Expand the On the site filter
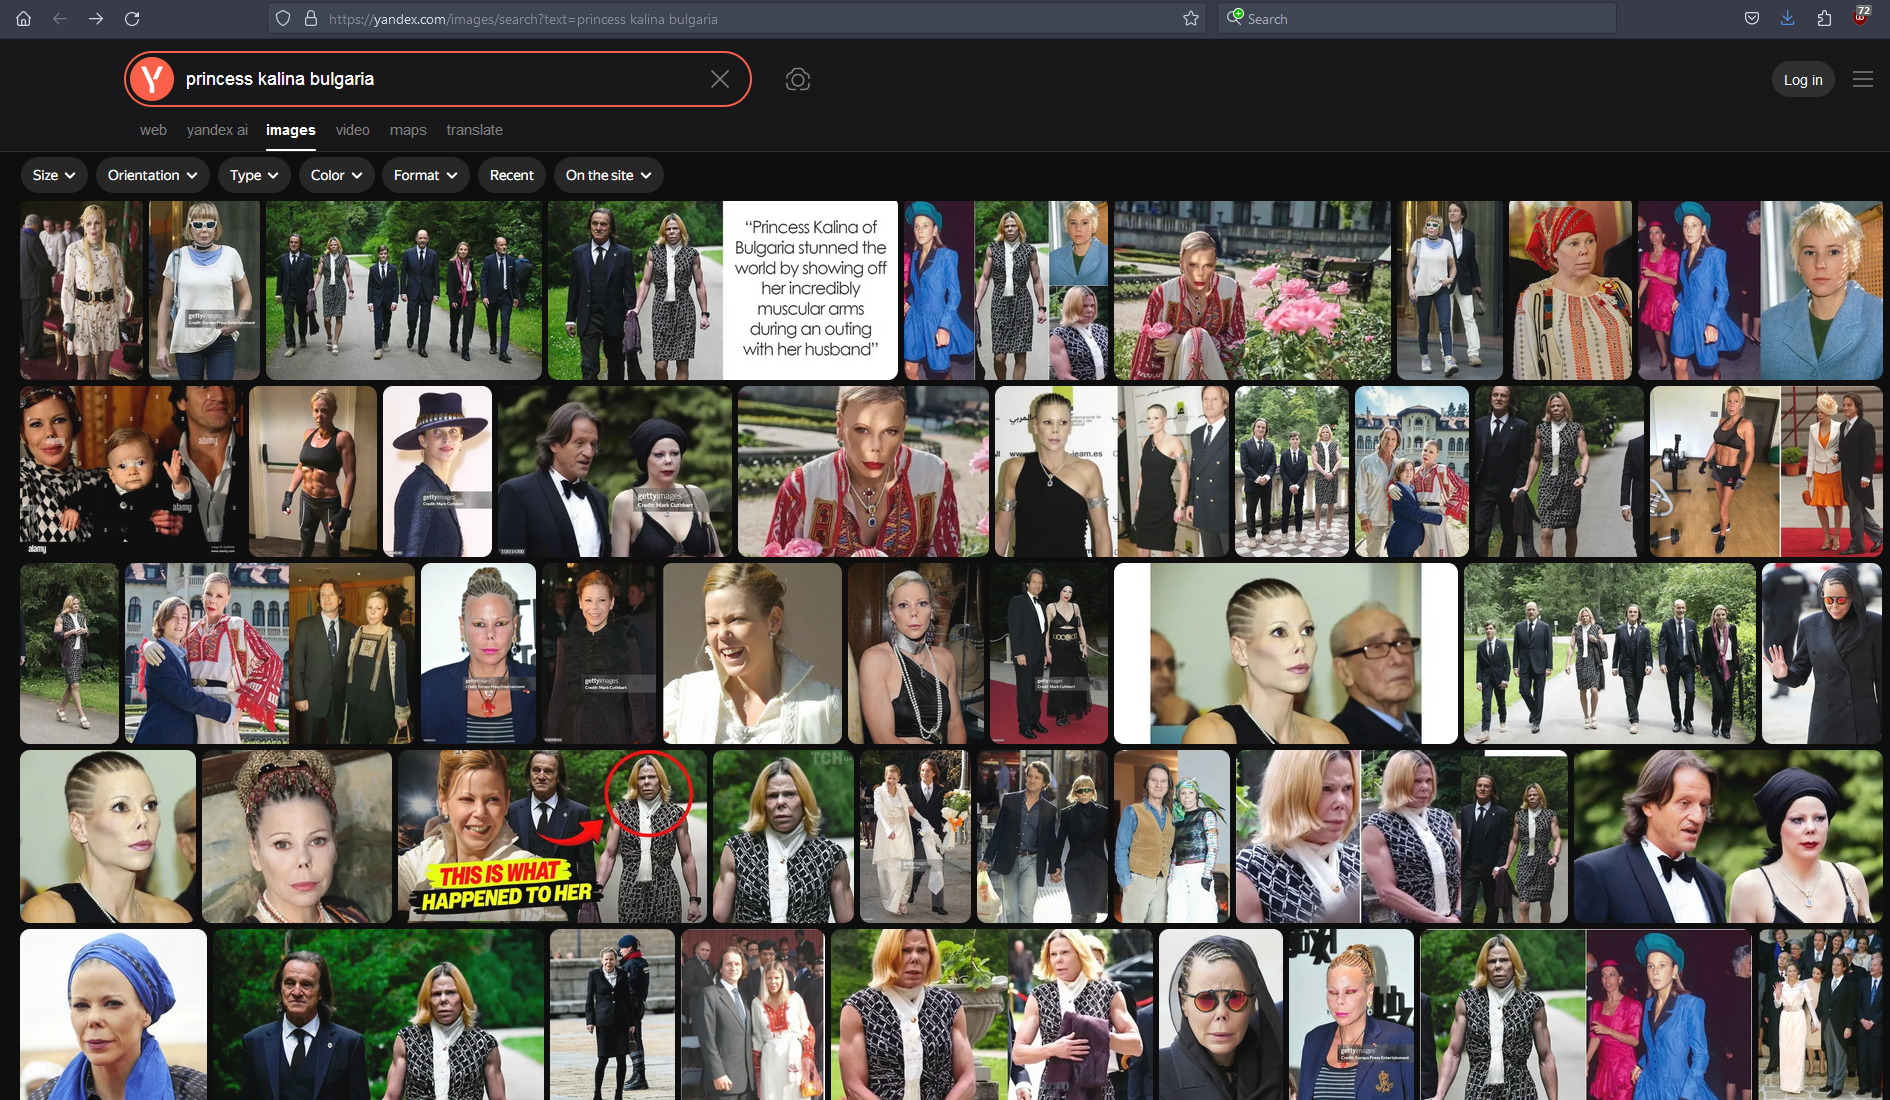Viewport: 1890px width, 1100px height. [608, 175]
